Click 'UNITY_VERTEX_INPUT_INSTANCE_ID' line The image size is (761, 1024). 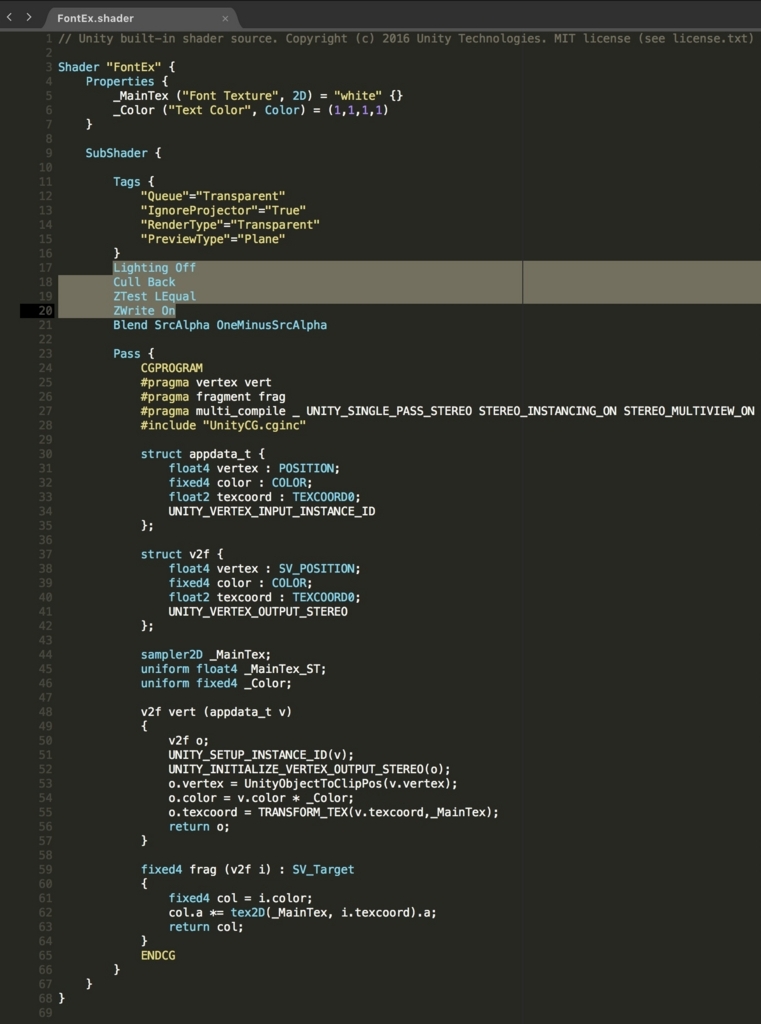(272, 511)
